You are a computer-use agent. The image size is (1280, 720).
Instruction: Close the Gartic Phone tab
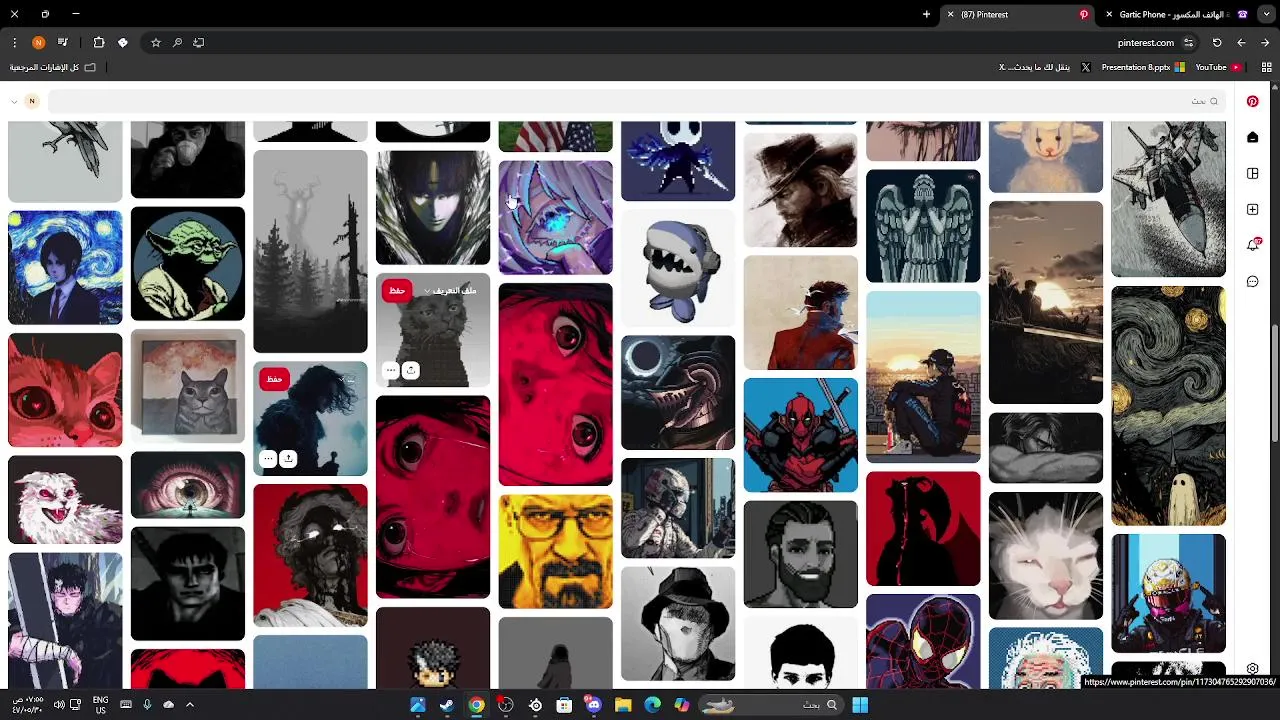[x=1108, y=14]
